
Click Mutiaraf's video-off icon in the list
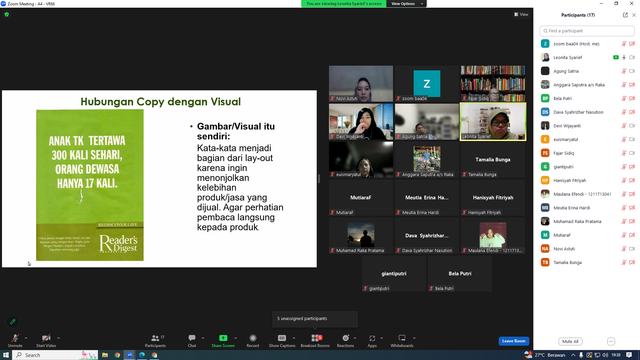[x=632, y=235]
